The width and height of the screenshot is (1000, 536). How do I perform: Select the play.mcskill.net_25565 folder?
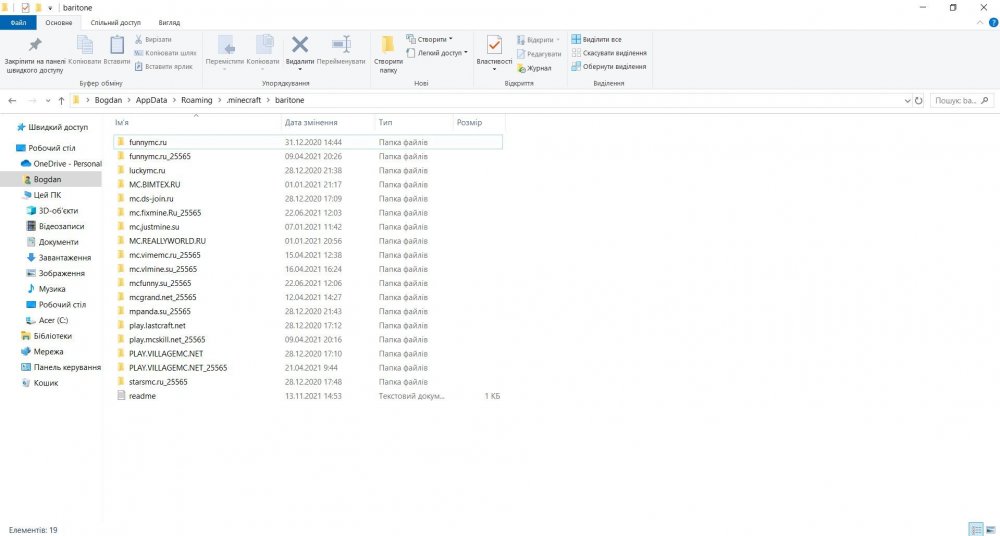point(308,339)
